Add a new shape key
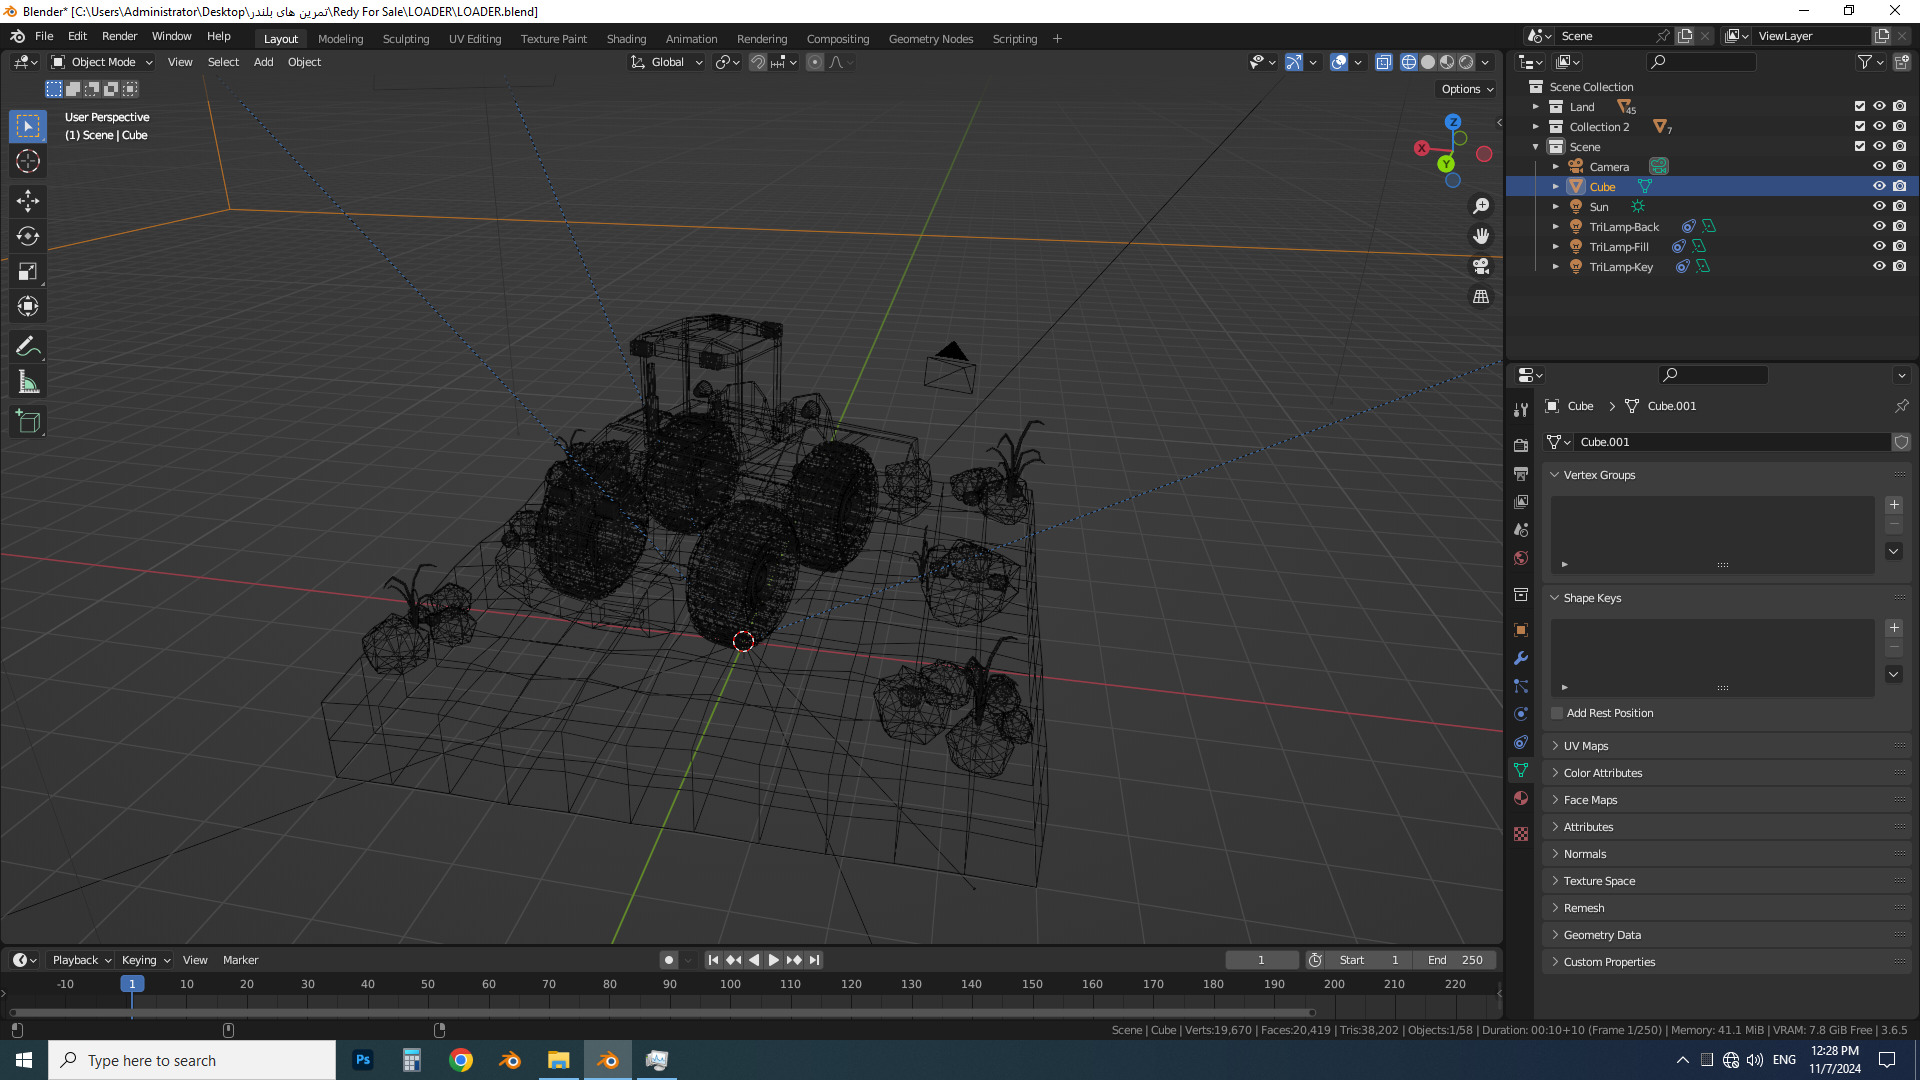The height and width of the screenshot is (1080, 1920). [x=1894, y=628]
